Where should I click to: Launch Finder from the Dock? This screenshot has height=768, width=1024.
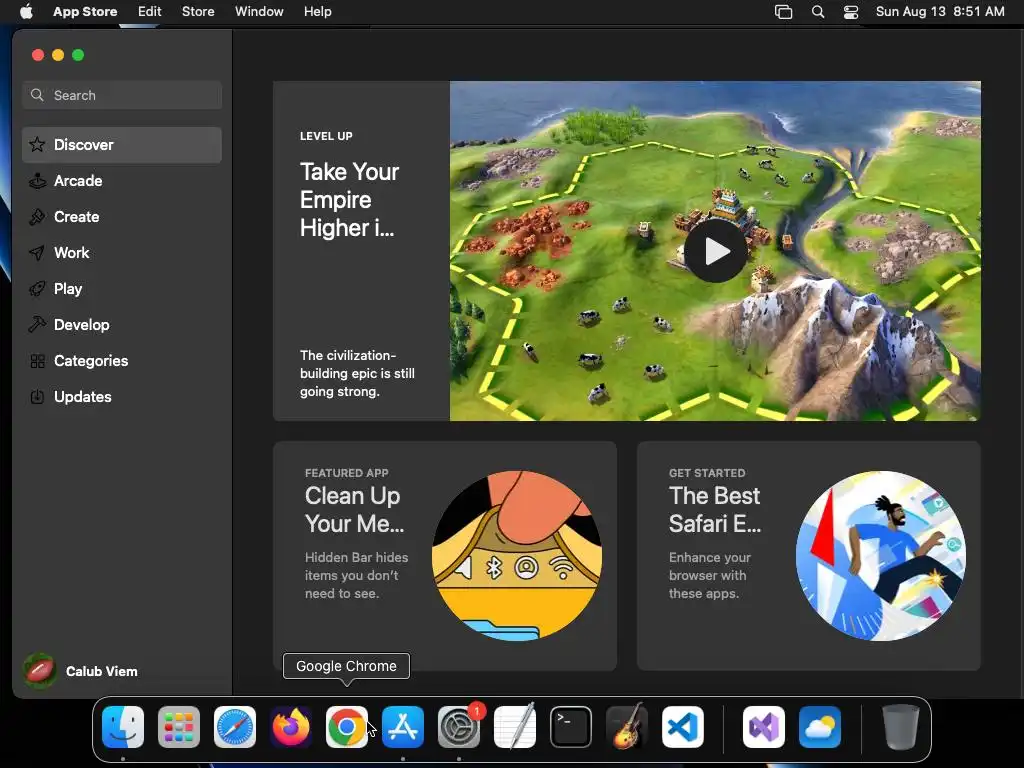pos(123,727)
